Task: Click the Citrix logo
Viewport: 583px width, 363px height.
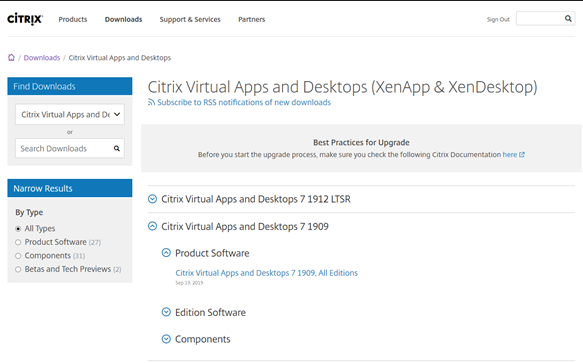Action: [x=25, y=19]
